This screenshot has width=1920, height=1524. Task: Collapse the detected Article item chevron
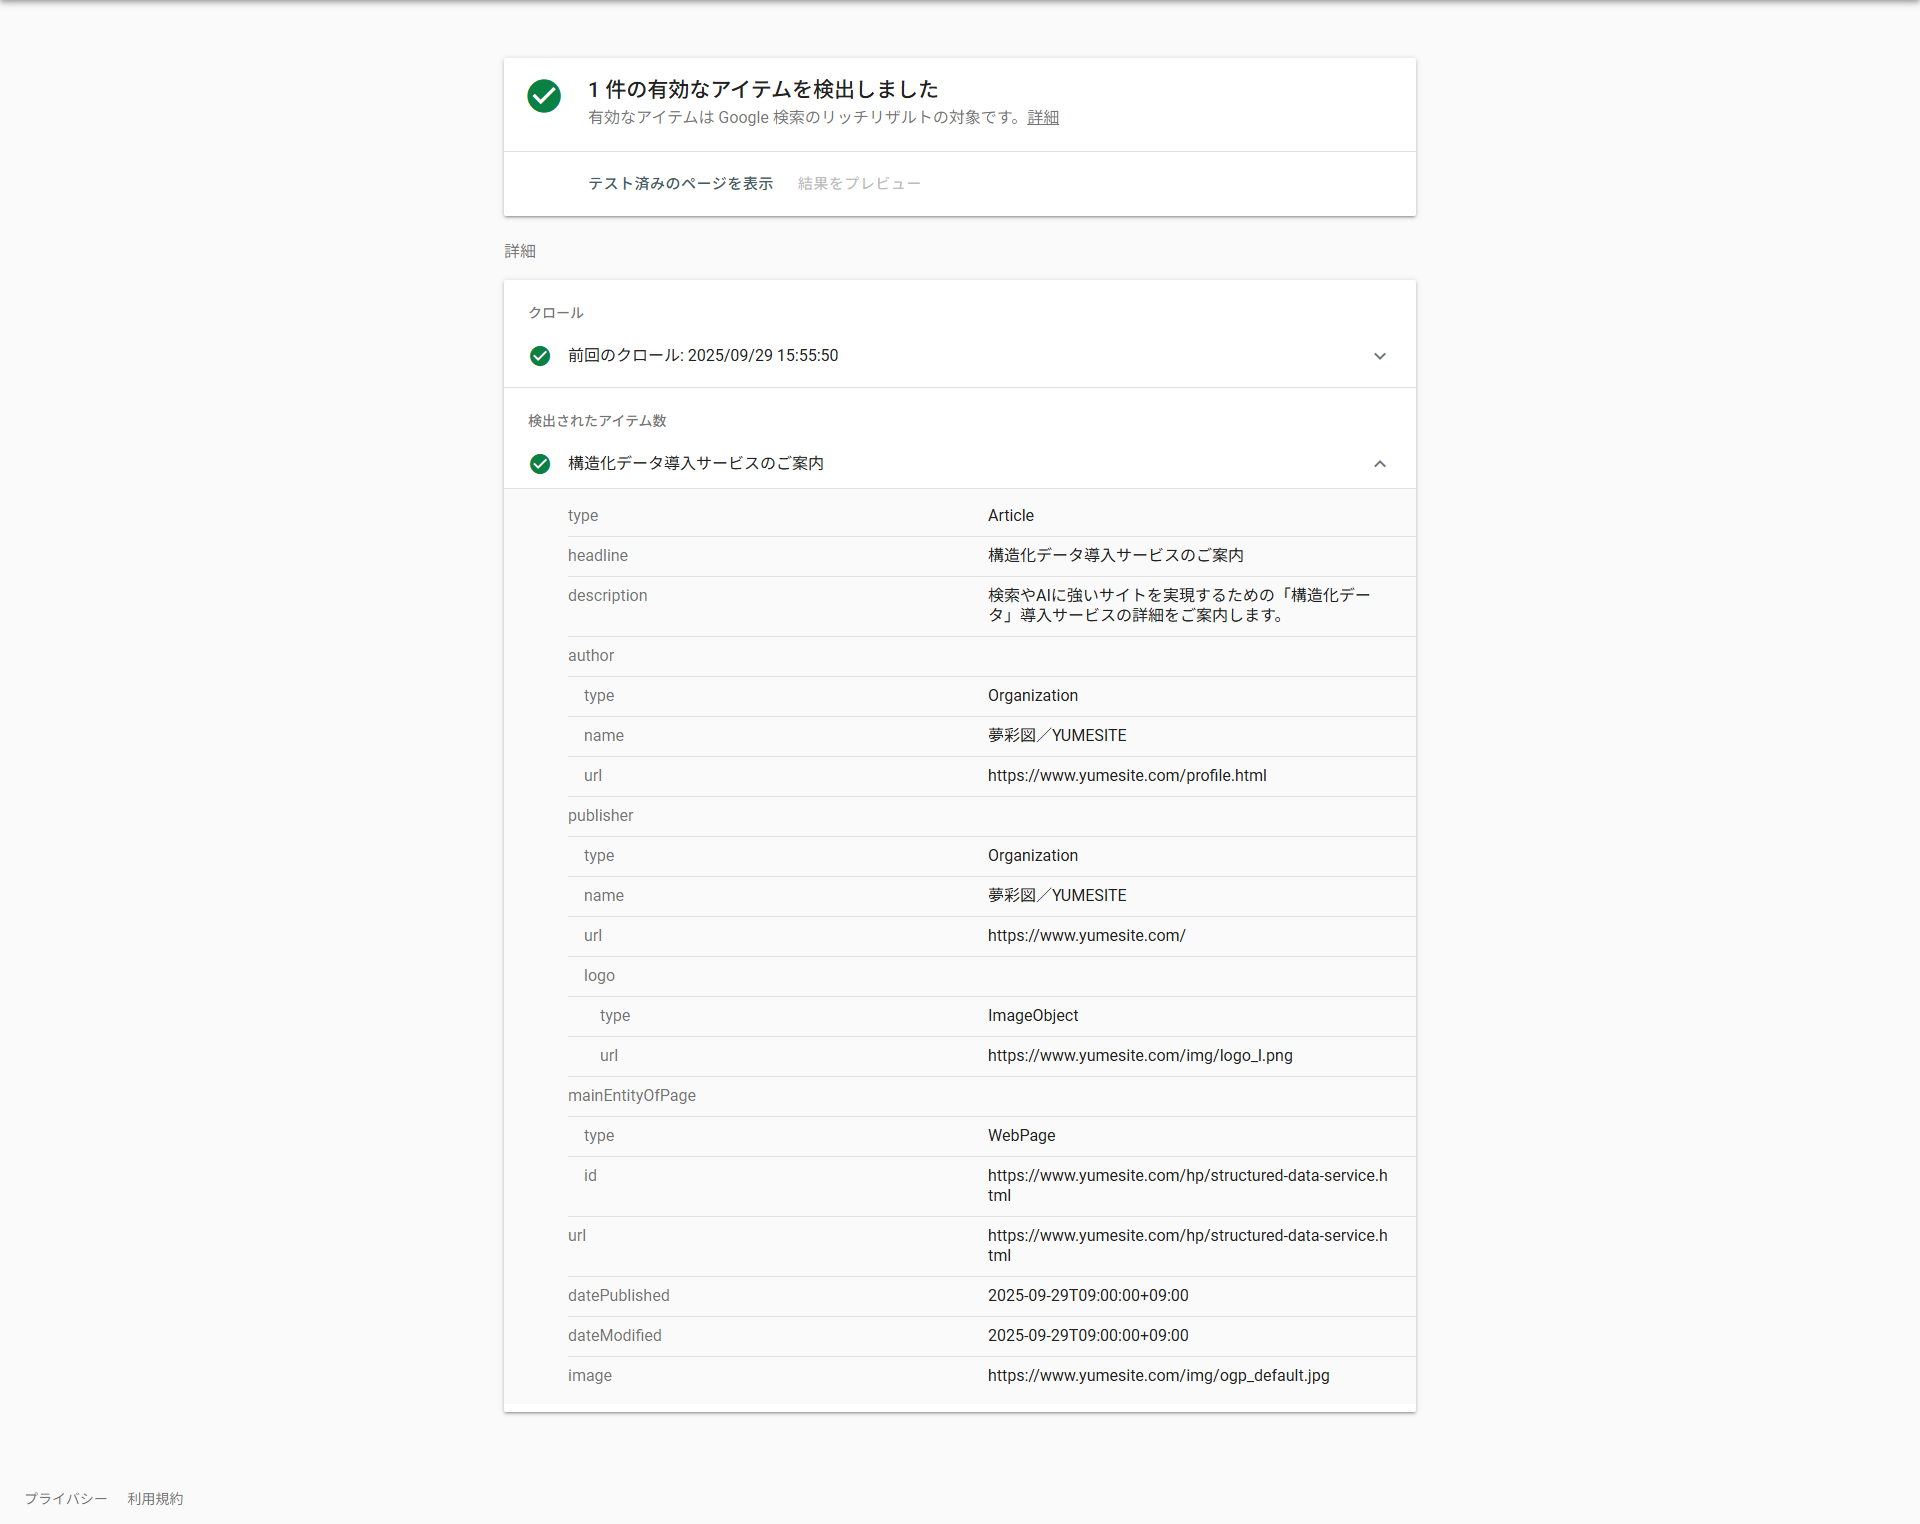[1380, 464]
